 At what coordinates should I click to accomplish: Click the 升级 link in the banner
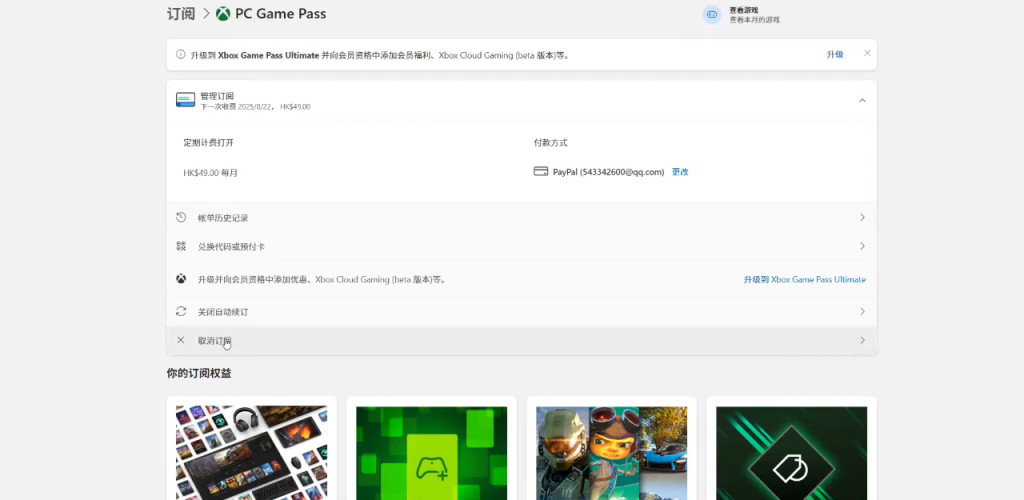click(x=835, y=55)
